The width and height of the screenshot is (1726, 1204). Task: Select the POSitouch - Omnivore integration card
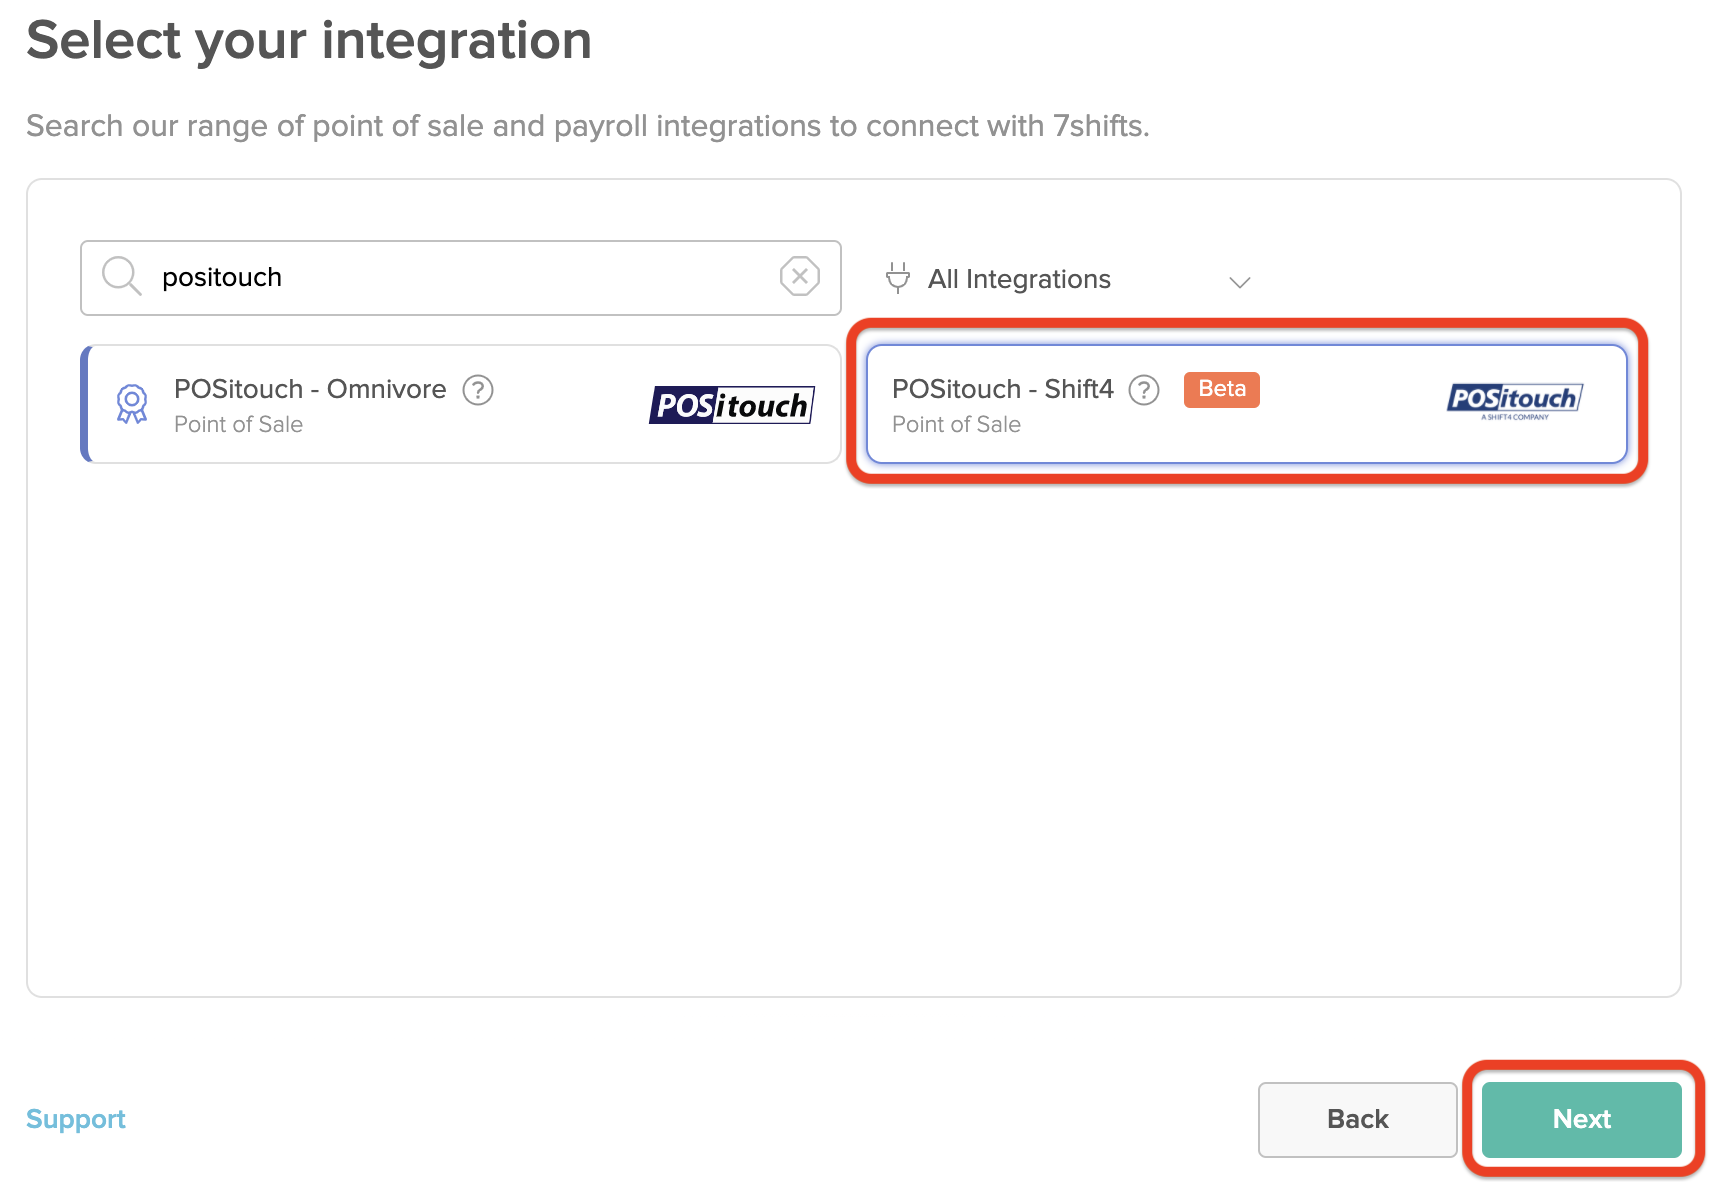point(461,404)
